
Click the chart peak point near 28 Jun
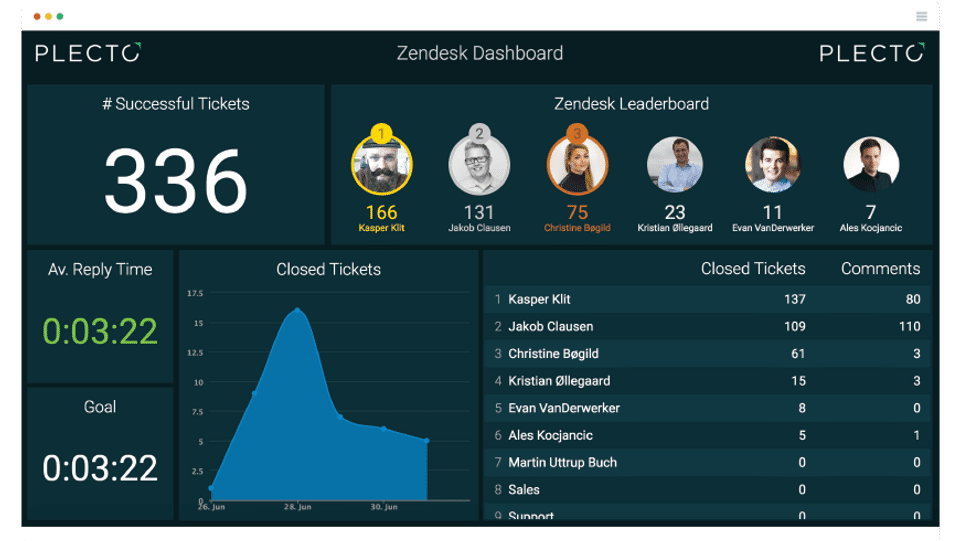coord(298,310)
